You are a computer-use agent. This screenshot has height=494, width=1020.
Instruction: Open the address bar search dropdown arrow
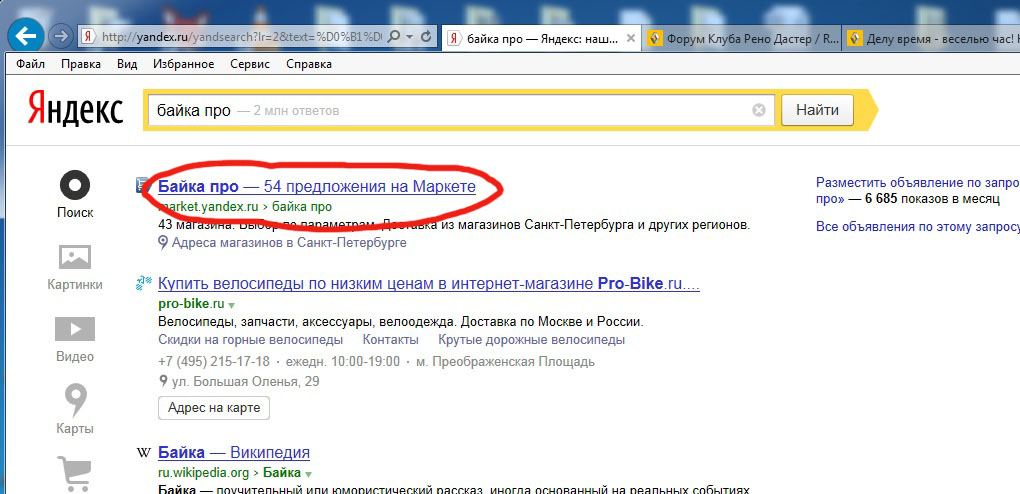coord(409,36)
